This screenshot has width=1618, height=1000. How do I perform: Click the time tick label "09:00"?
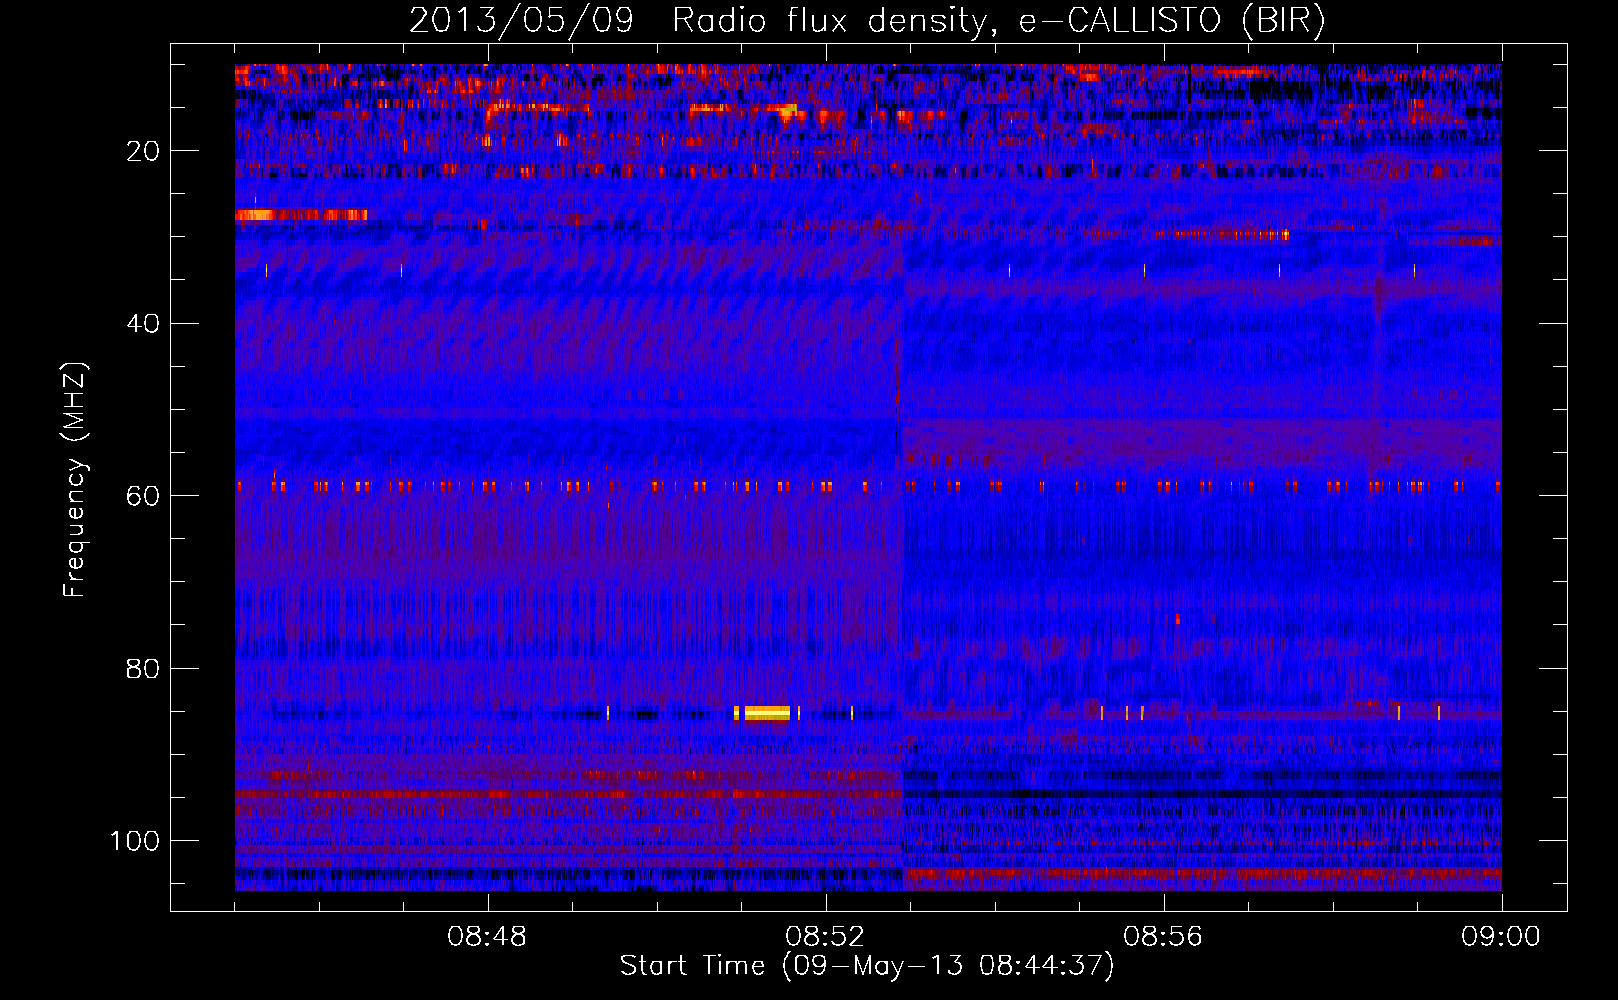[1501, 937]
